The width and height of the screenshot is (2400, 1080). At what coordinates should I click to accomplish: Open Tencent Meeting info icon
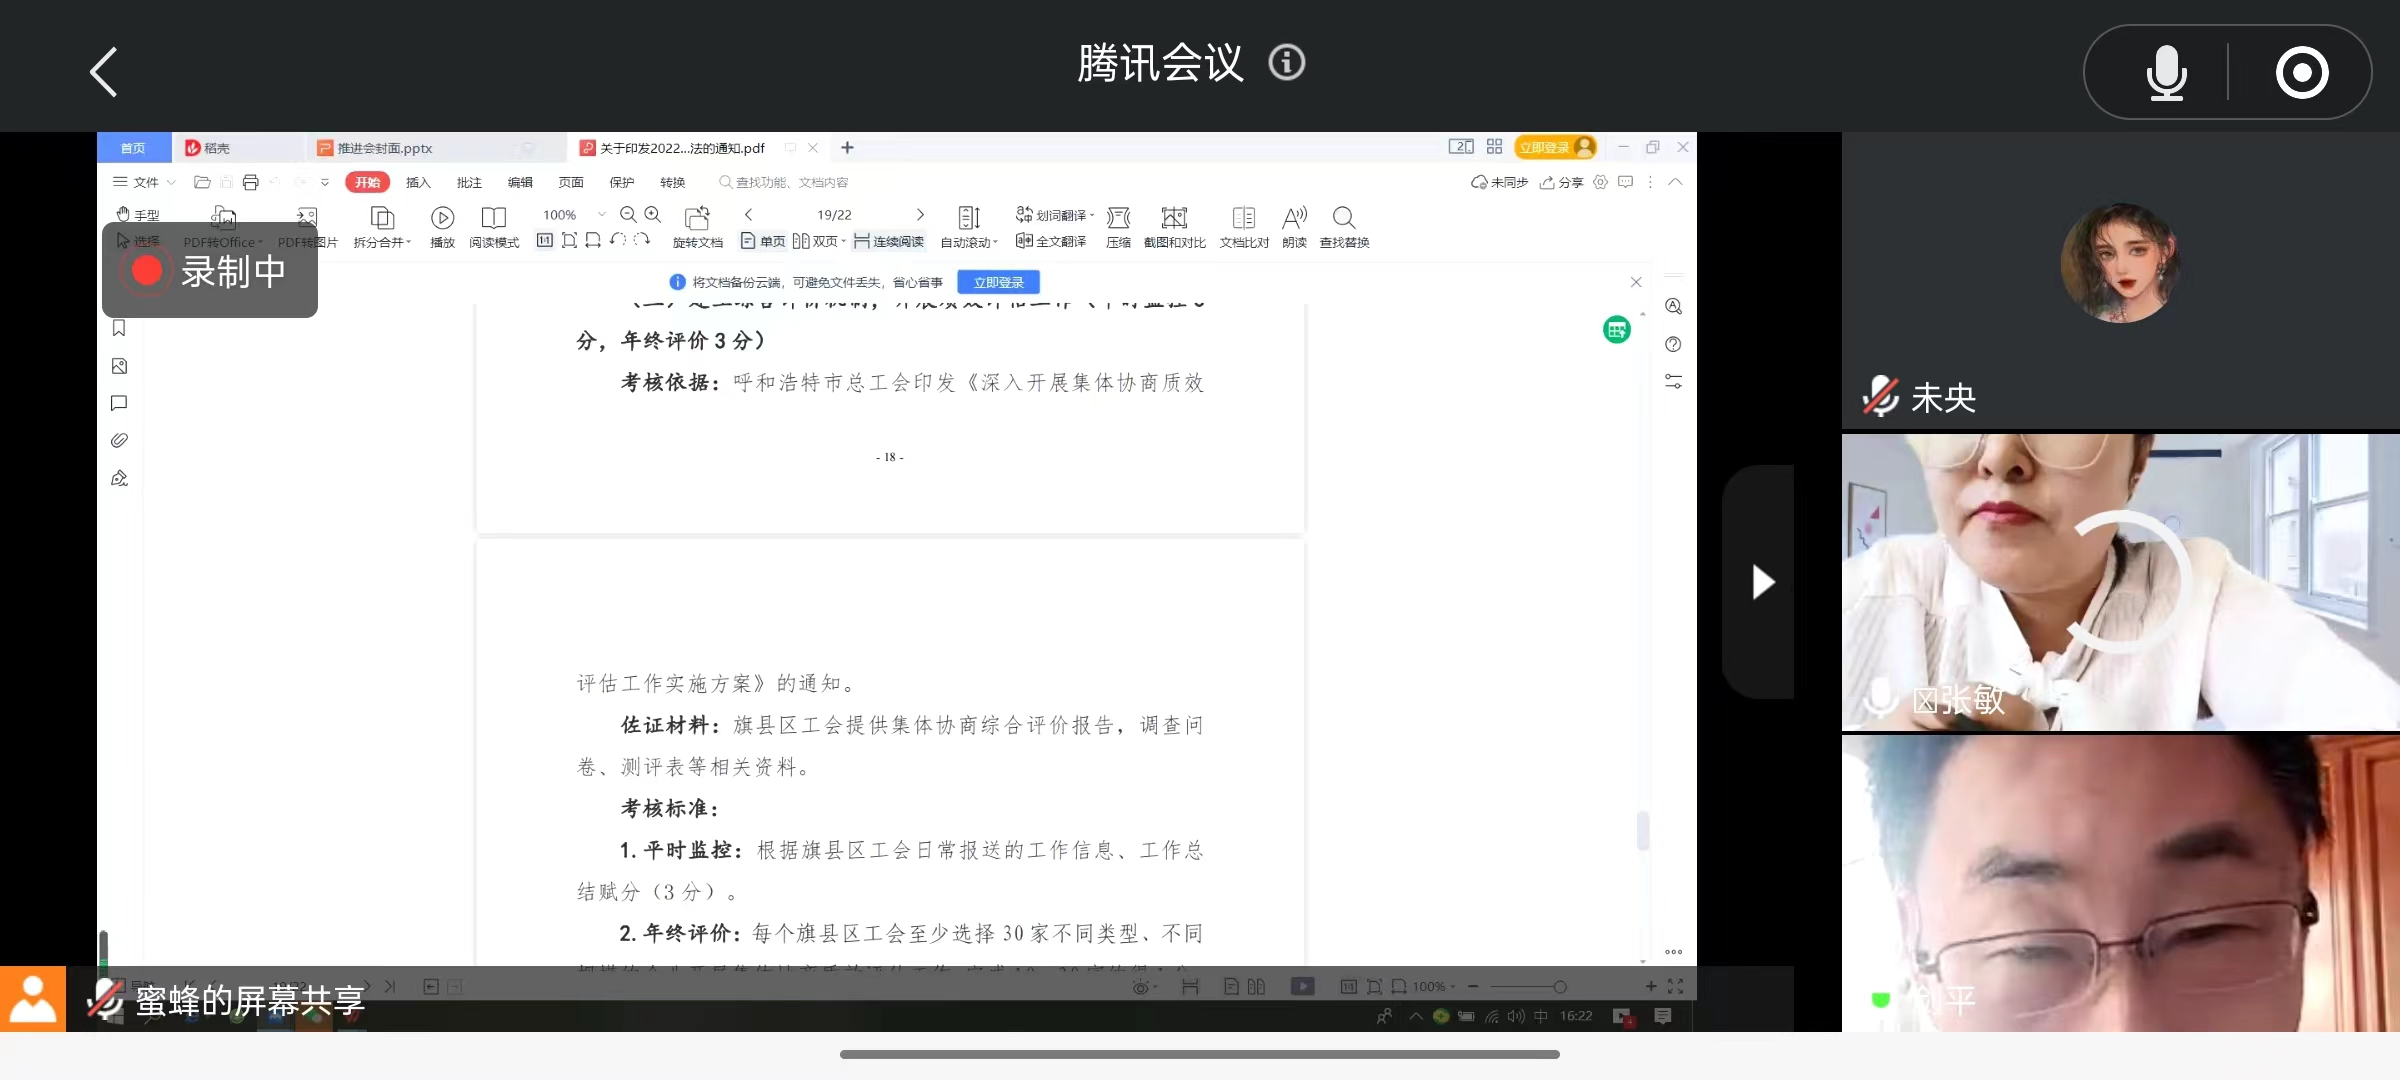1287,63
